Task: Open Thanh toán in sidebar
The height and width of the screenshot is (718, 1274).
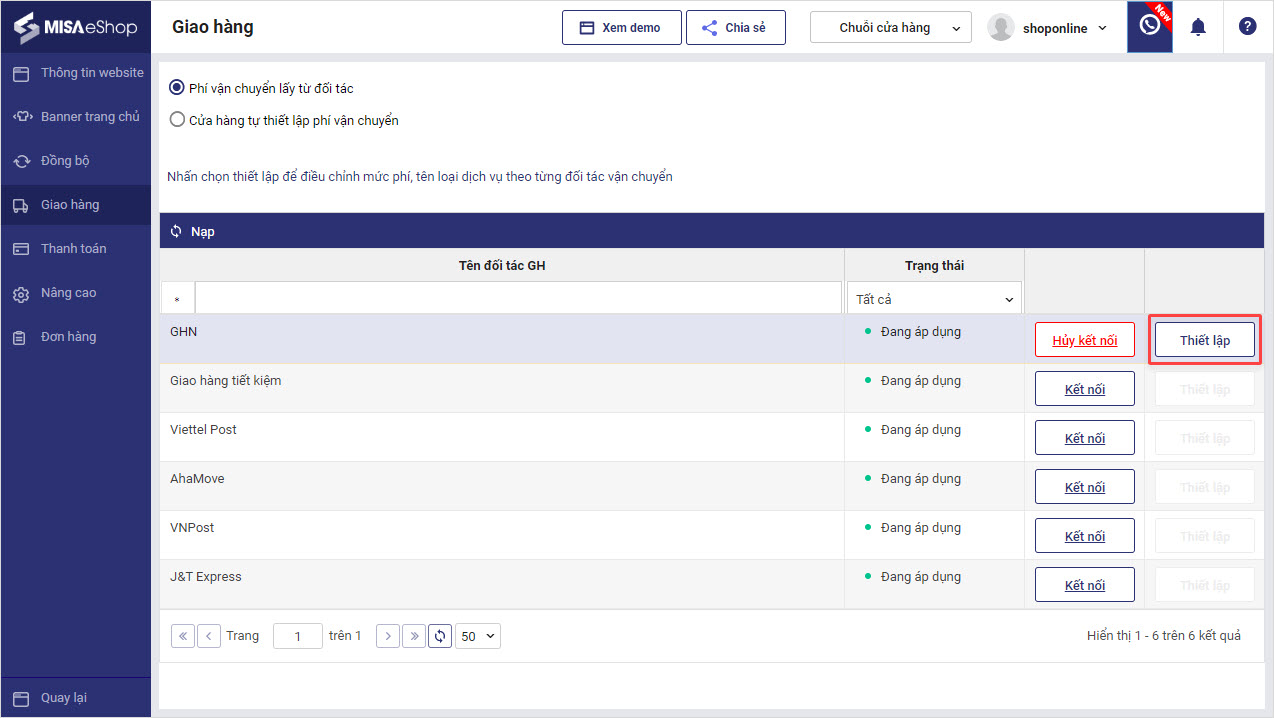Action: tap(76, 249)
